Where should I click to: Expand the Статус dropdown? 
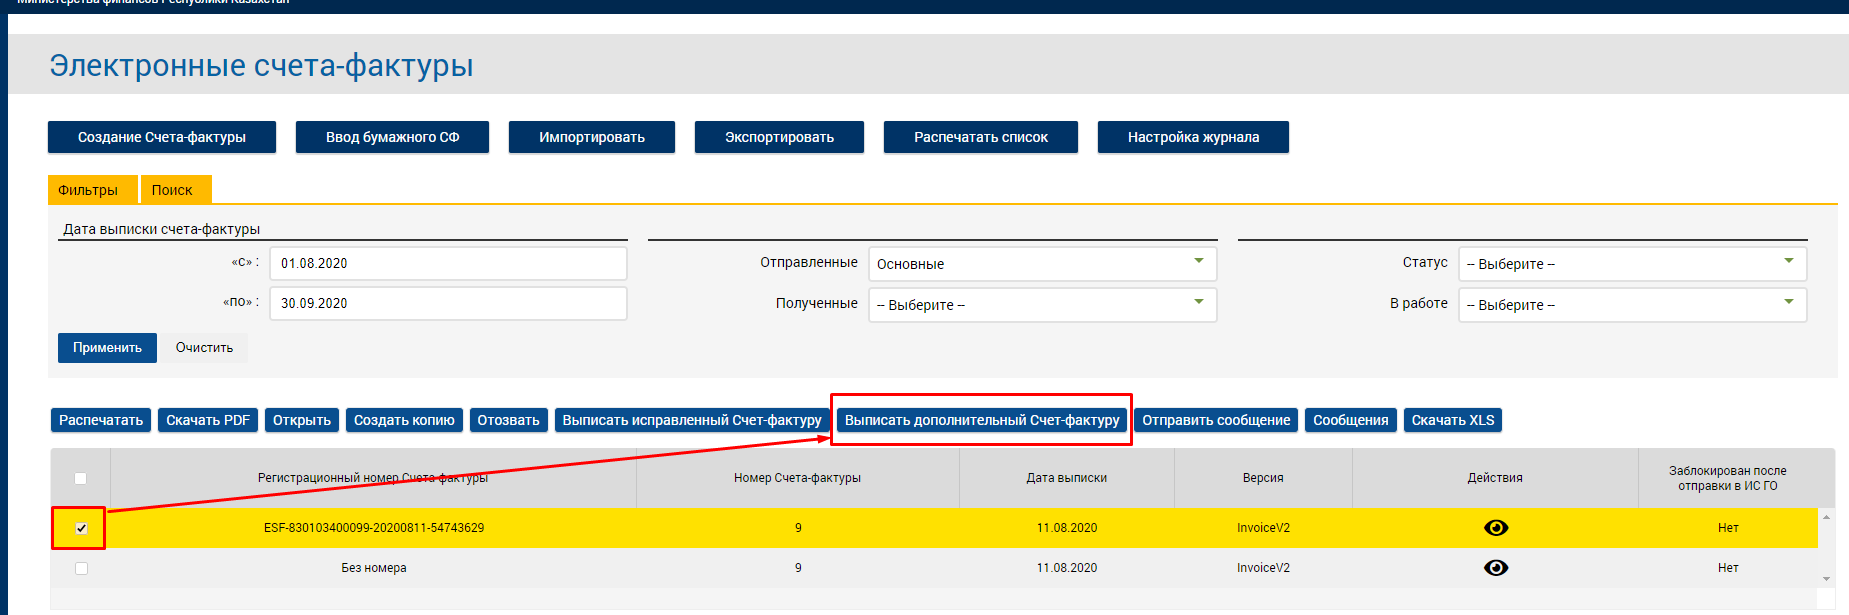[x=1632, y=264]
